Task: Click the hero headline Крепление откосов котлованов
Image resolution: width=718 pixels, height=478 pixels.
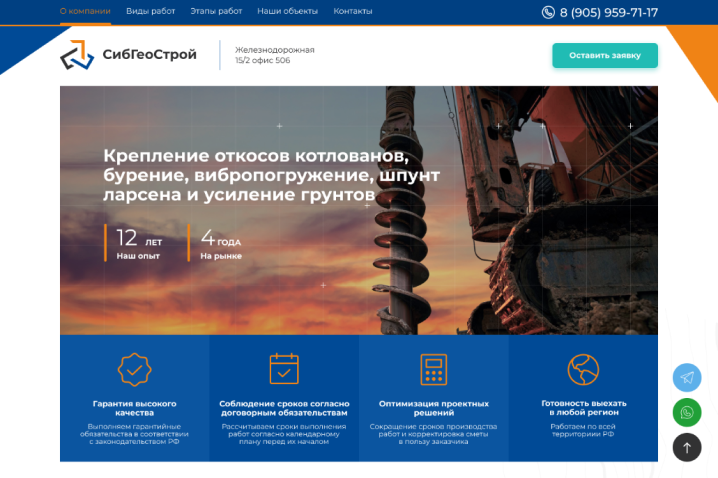Action: [272, 175]
